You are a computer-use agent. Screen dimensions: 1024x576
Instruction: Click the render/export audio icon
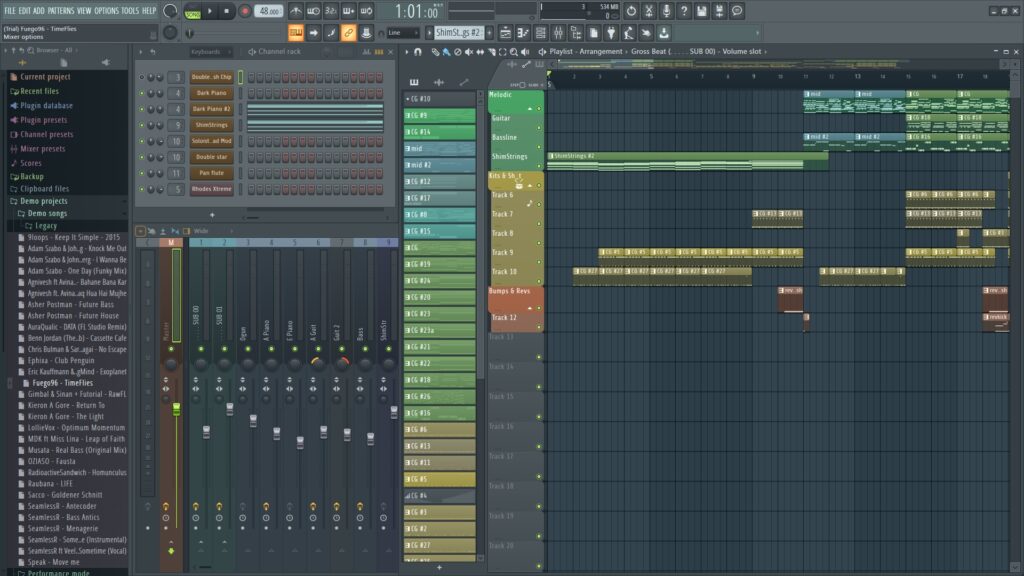719,11
